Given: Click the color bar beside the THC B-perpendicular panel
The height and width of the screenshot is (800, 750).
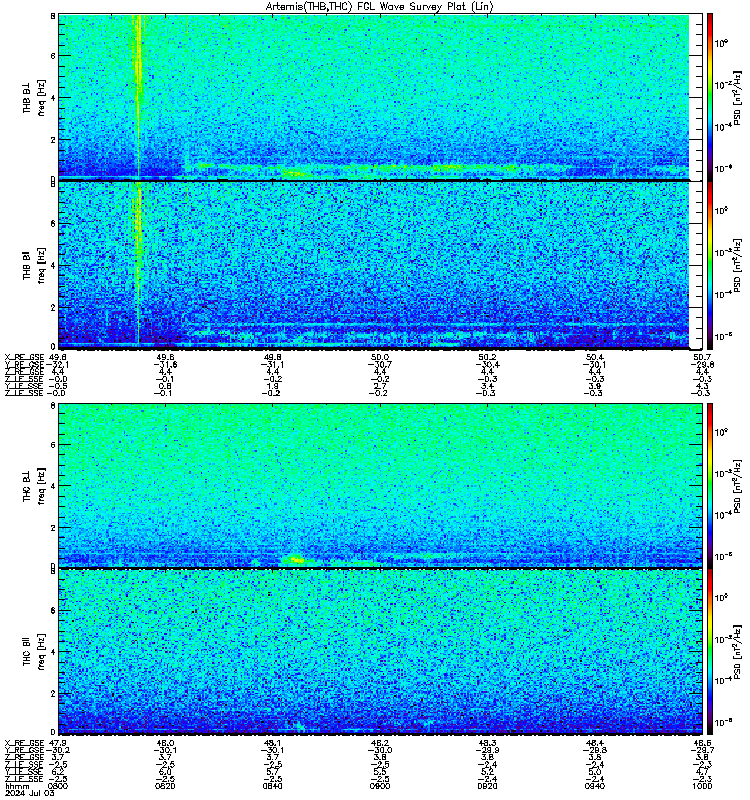Looking at the screenshot, I should (710, 485).
